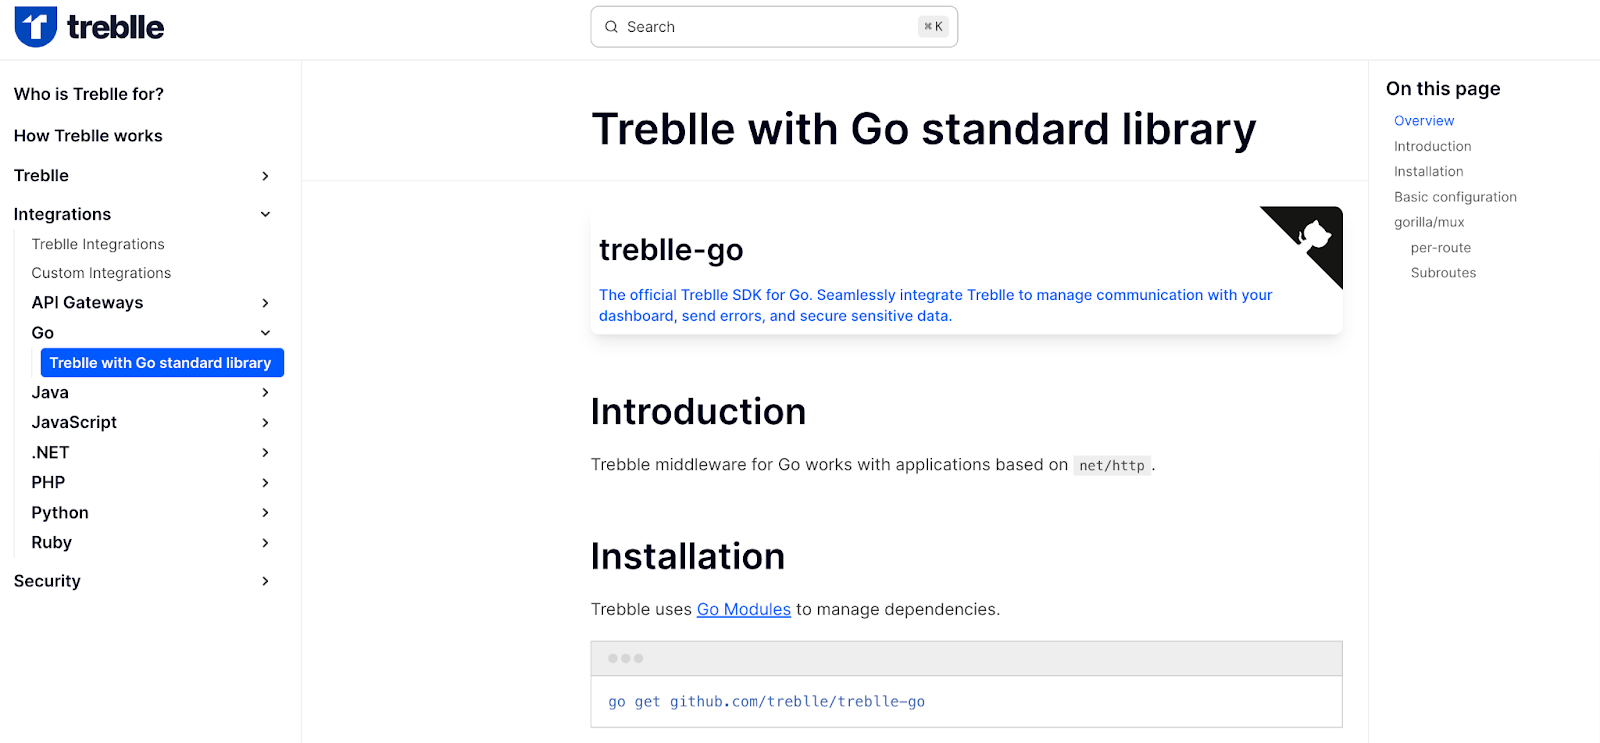
Task: Expand the API Gateways chevron
Action: (x=265, y=303)
